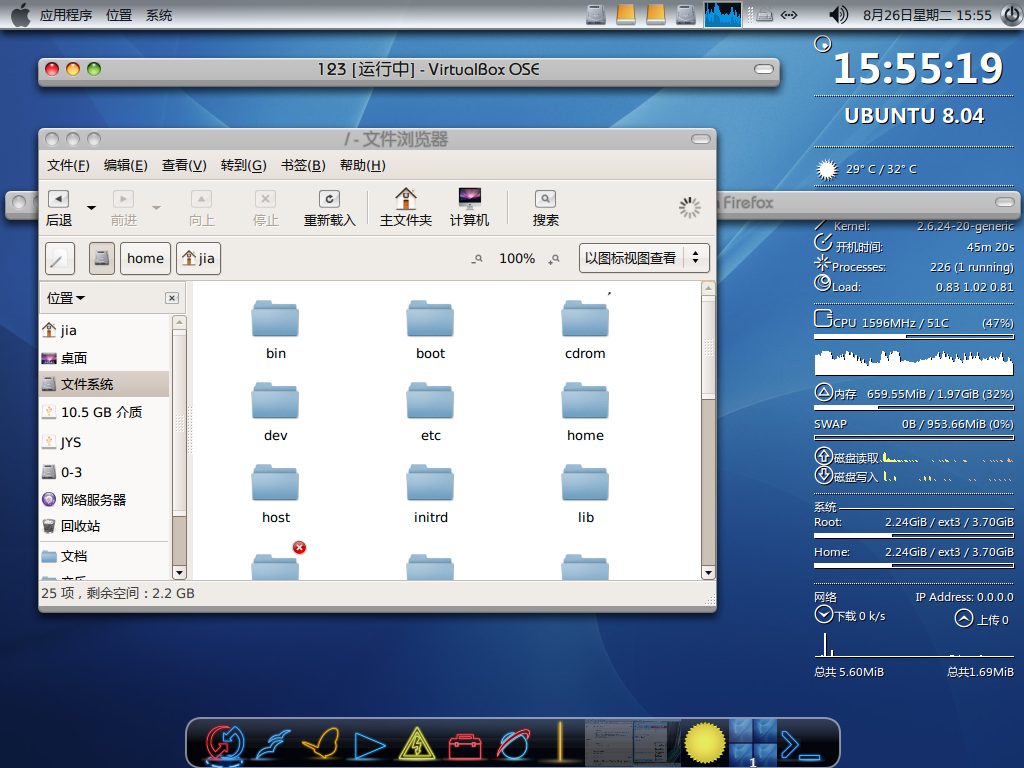
Task: Toggle the home path-bar button
Action: pyautogui.click(x=145, y=259)
